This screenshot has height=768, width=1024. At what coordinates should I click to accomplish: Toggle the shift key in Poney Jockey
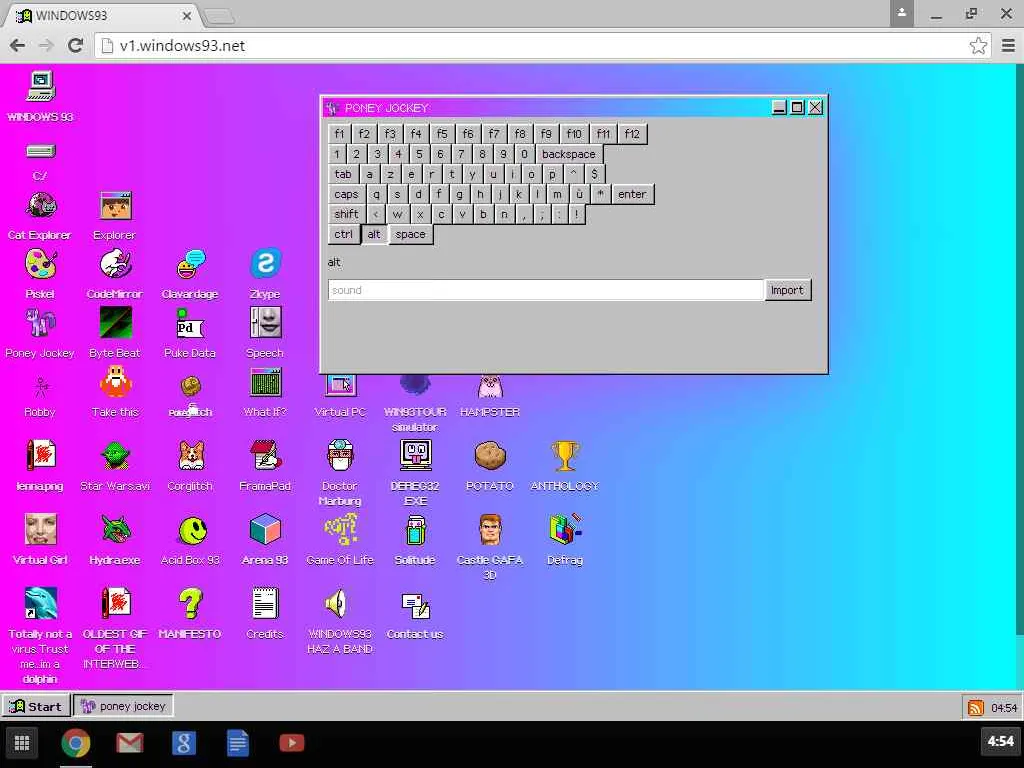[346, 214]
